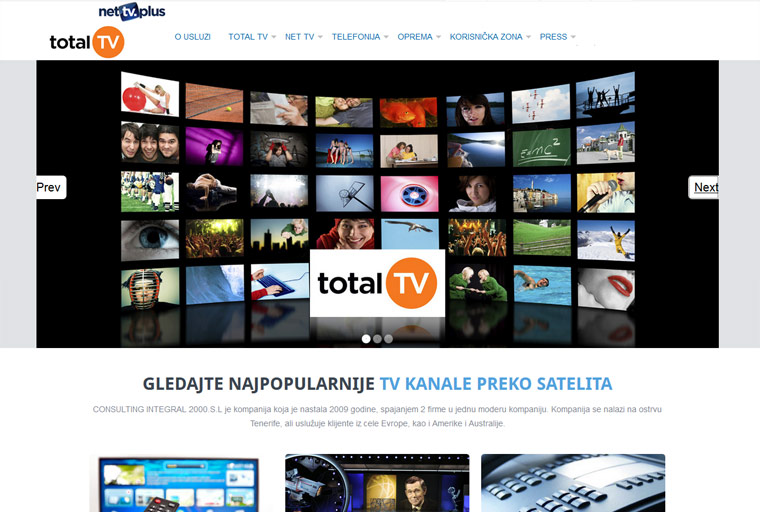Click the film reel tile in slide
The image size is (760, 512).
pos(410,194)
